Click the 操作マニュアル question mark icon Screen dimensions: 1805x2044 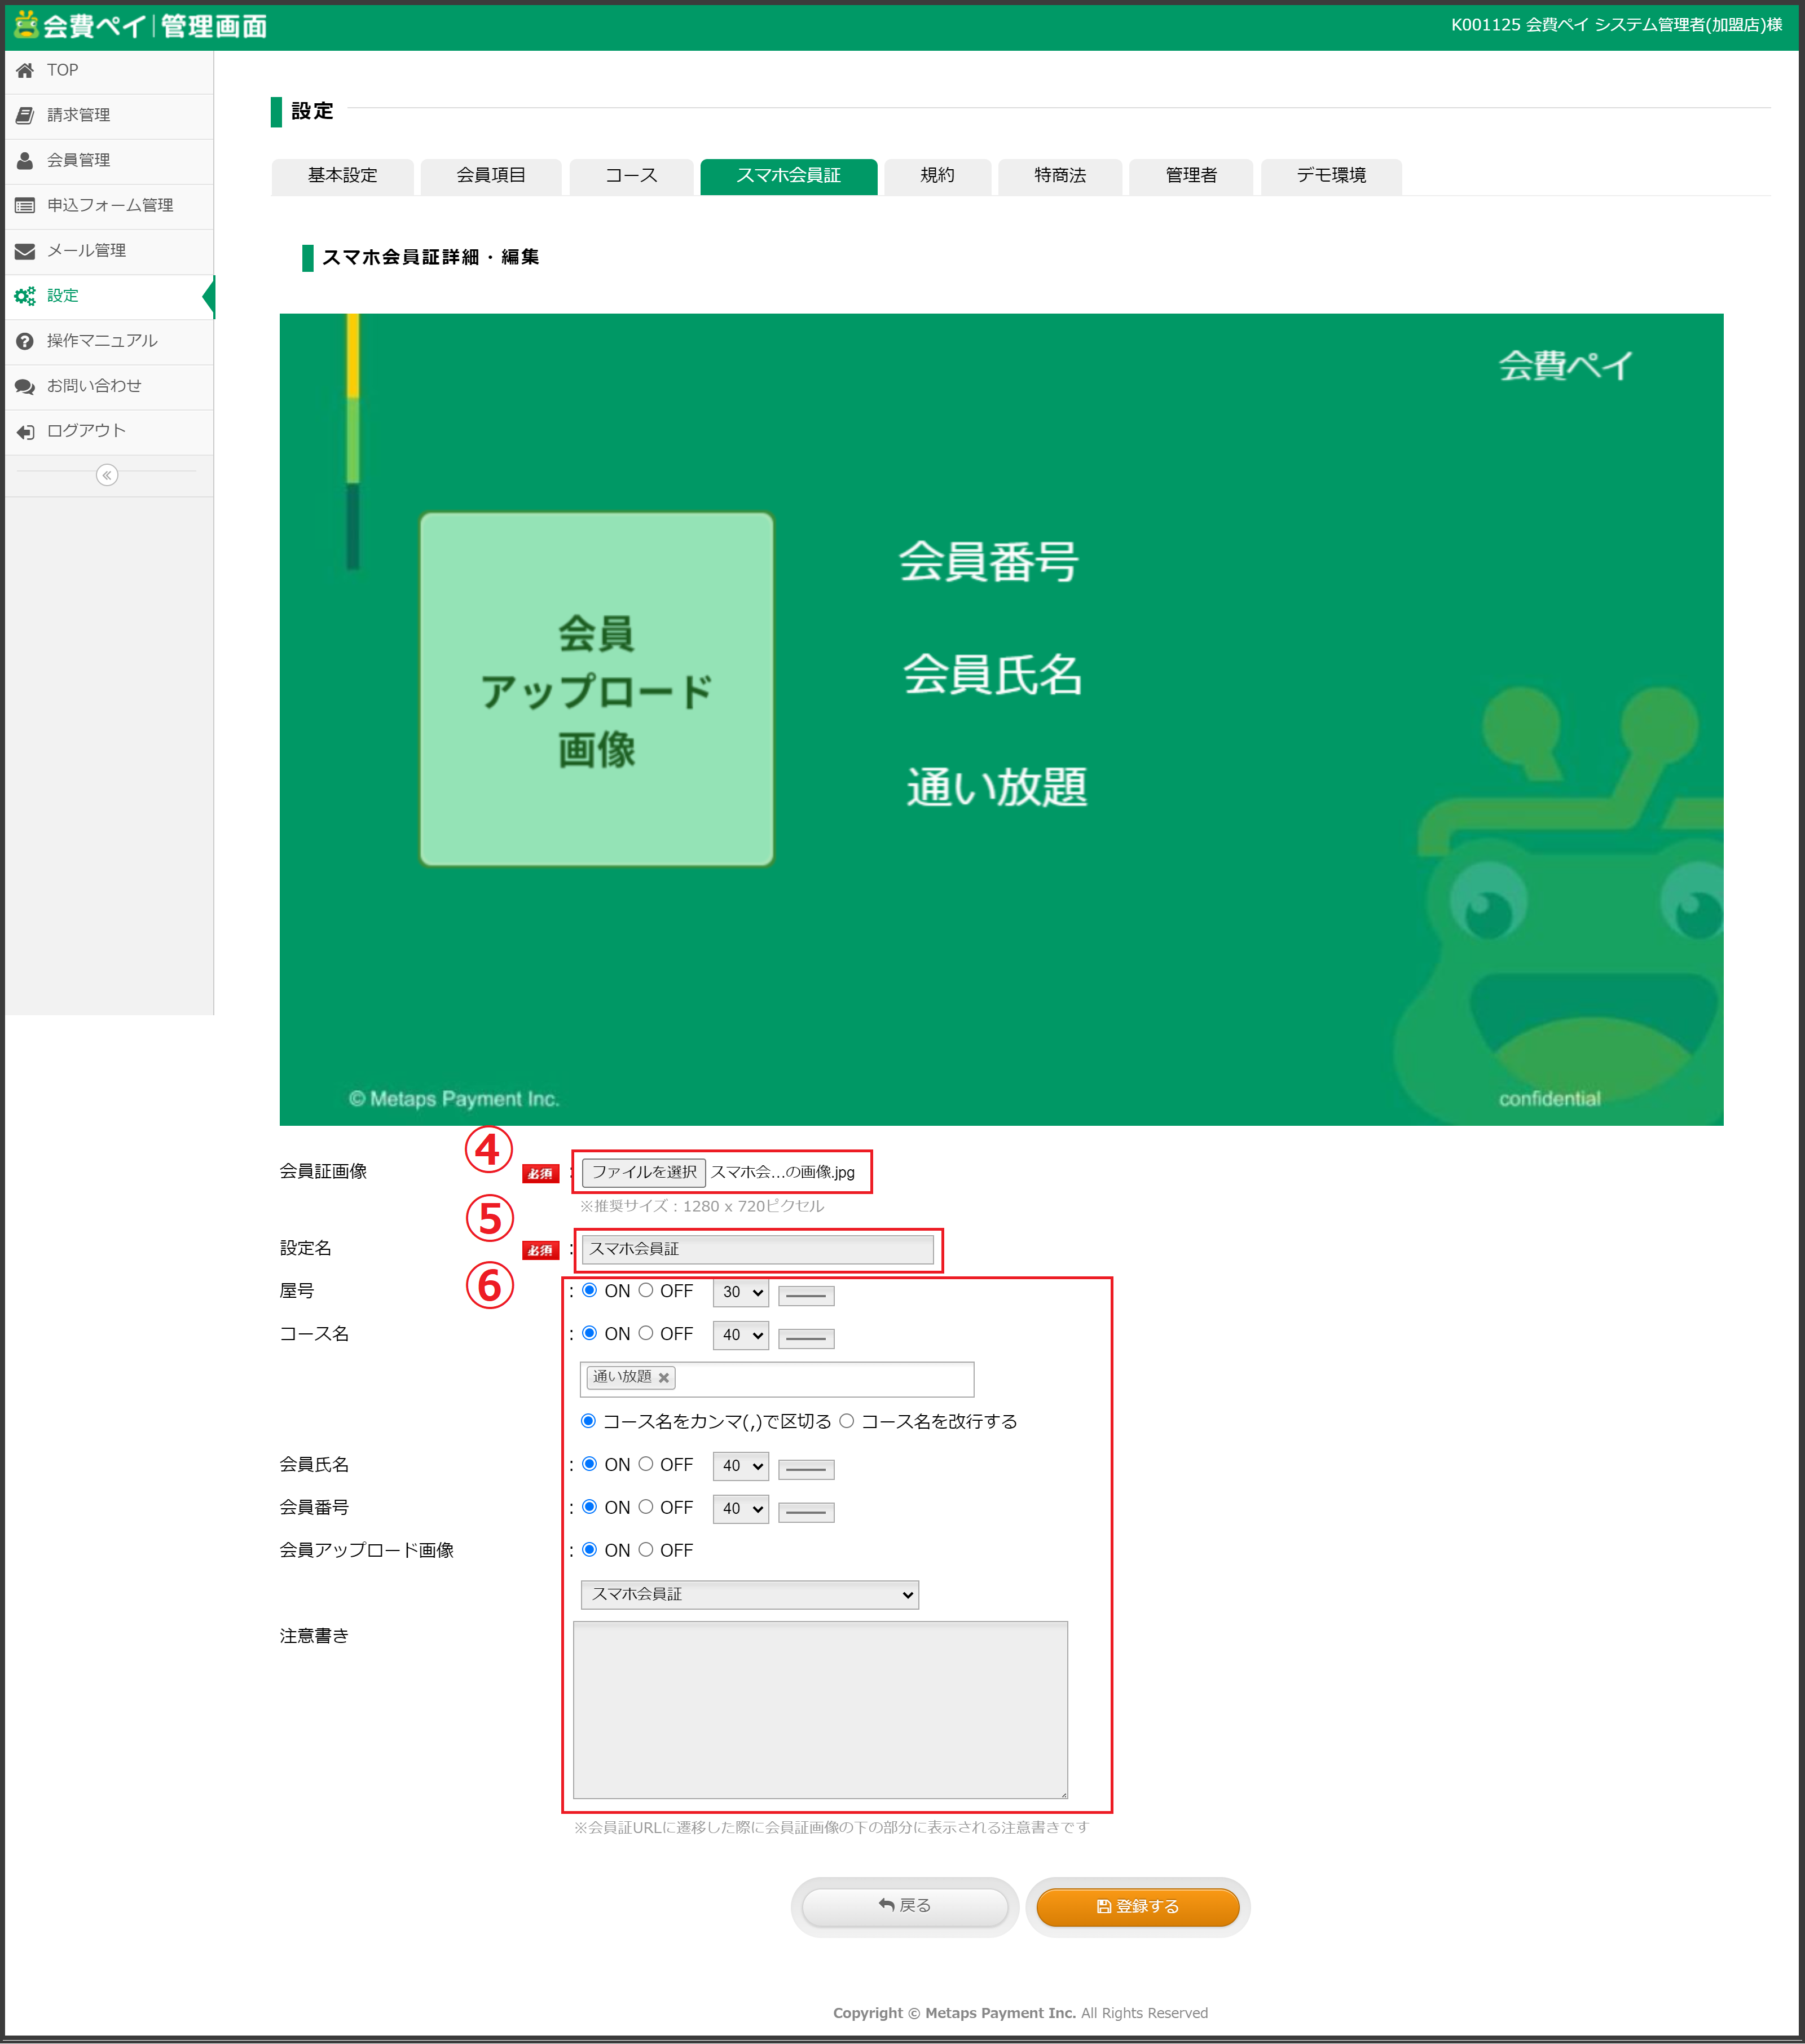pos(25,341)
